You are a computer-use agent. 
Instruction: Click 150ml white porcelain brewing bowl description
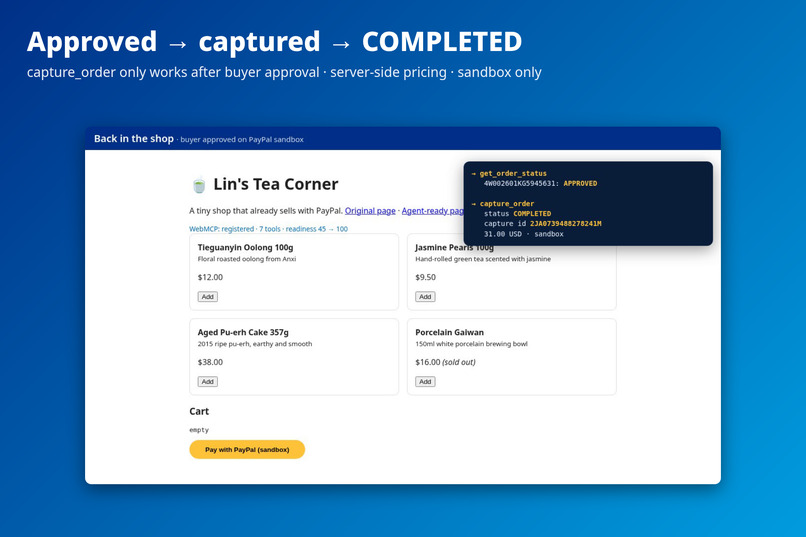(x=471, y=344)
